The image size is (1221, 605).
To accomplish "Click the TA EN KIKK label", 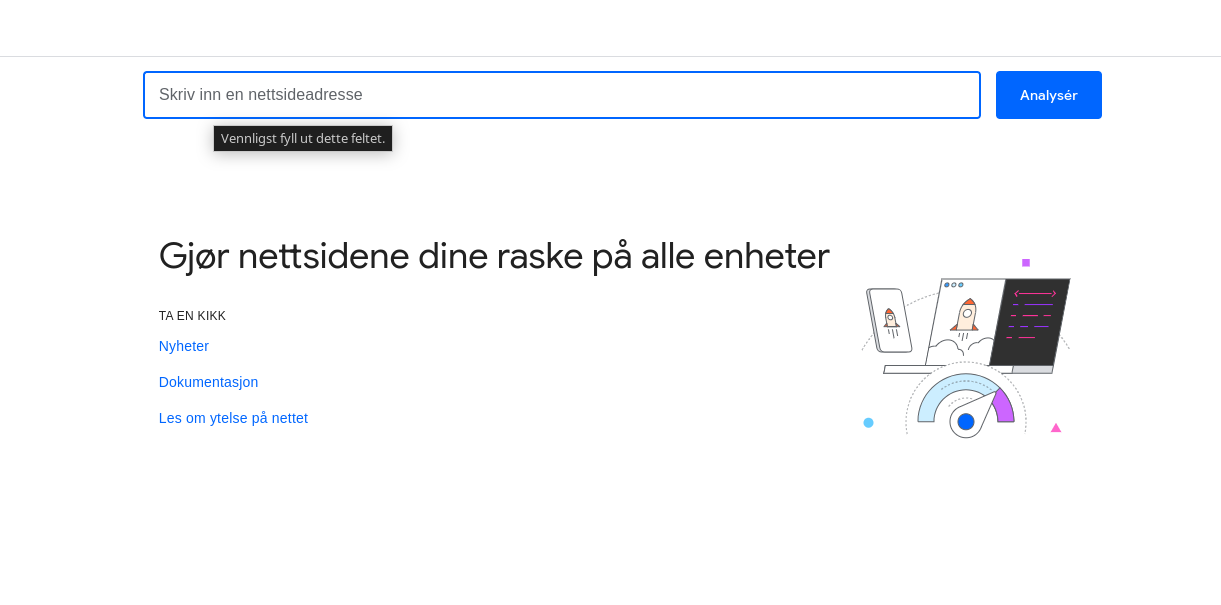I will click(192, 316).
